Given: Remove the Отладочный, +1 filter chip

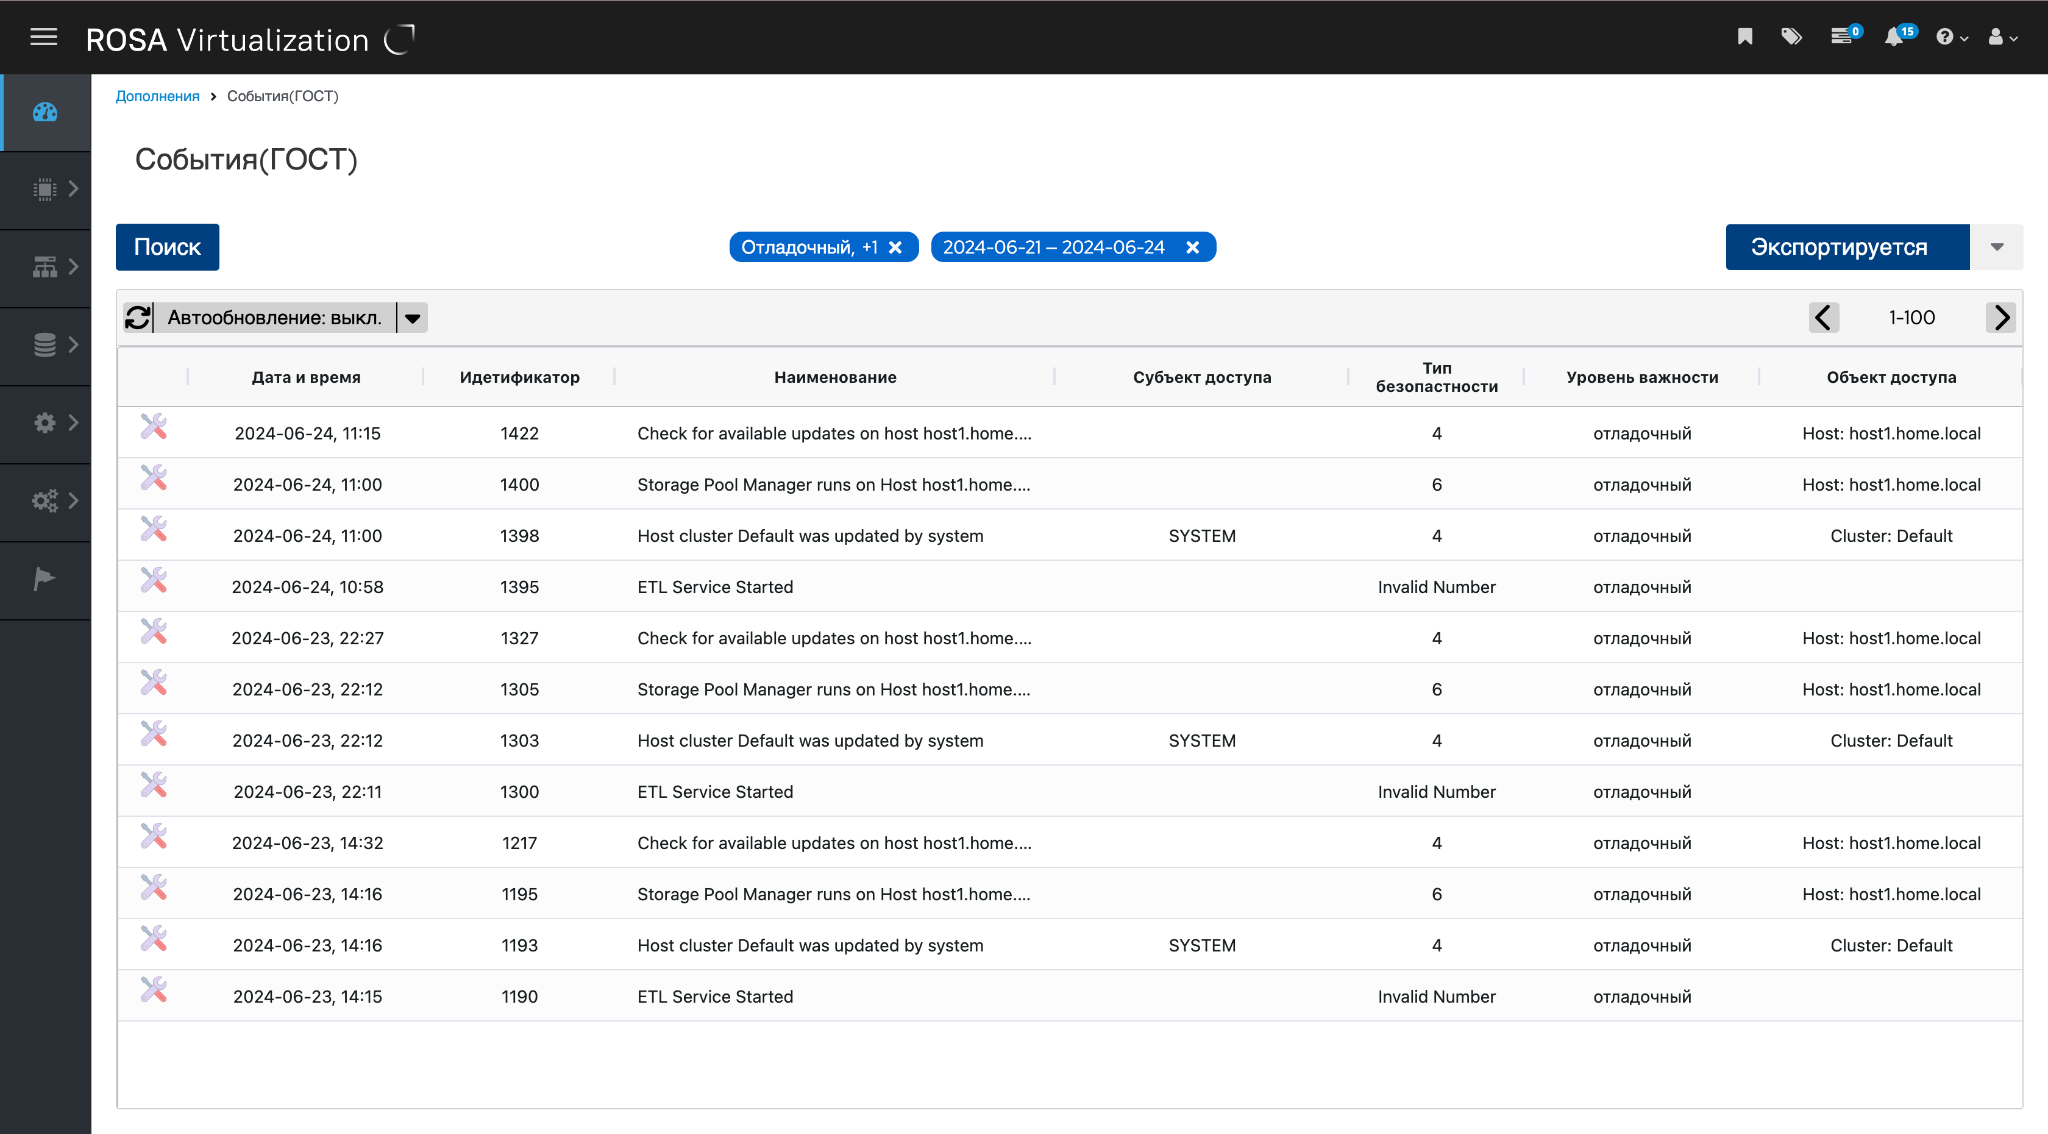Looking at the screenshot, I should (896, 247).
